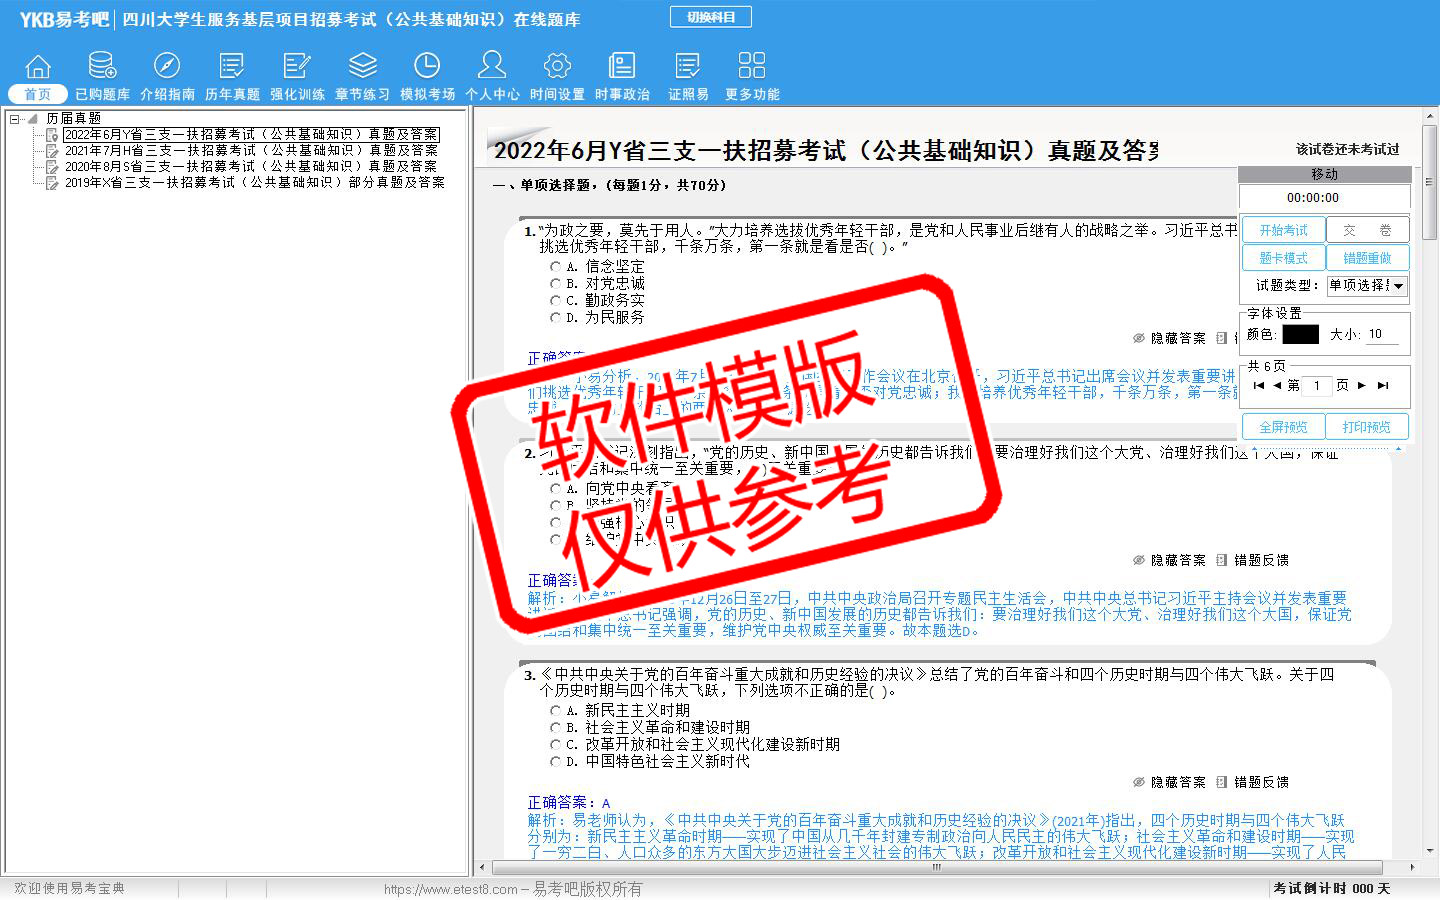Go to the next page arrow
Screen dimensions: 1440x900
pyautogui.click(x=1361, y=385)
